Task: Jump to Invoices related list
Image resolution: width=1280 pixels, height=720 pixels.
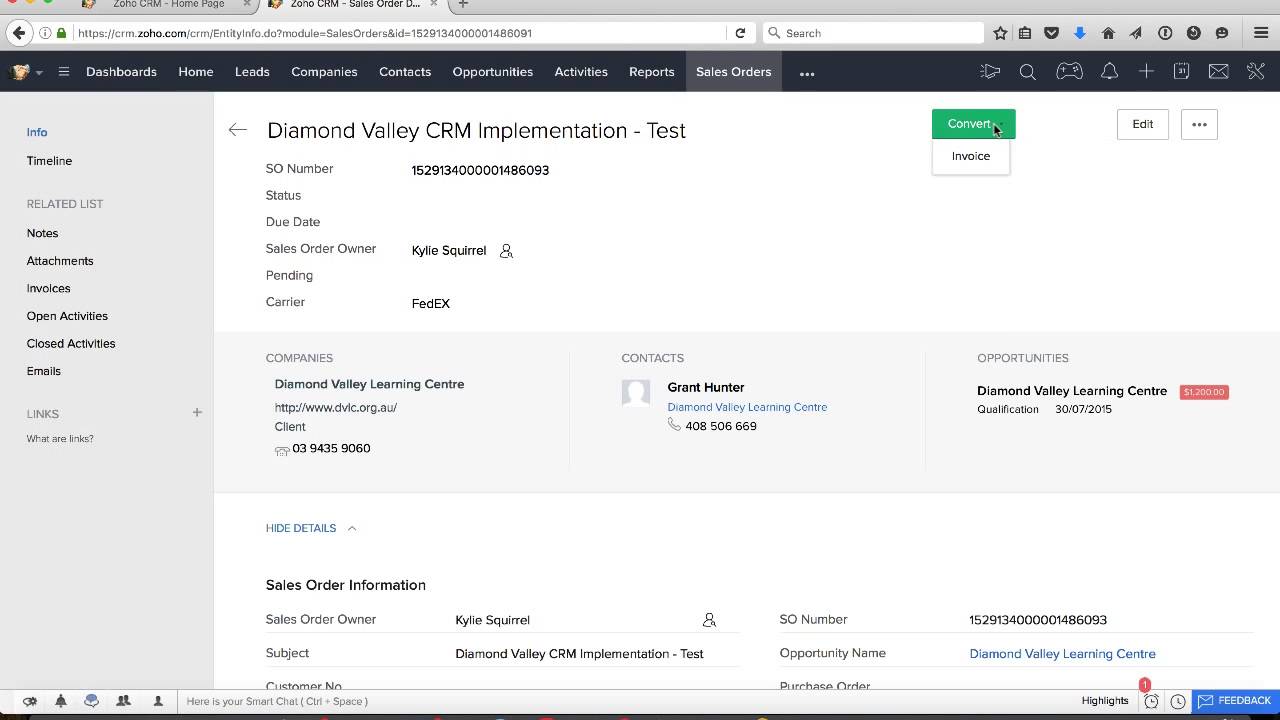Action: click(48, 288)
